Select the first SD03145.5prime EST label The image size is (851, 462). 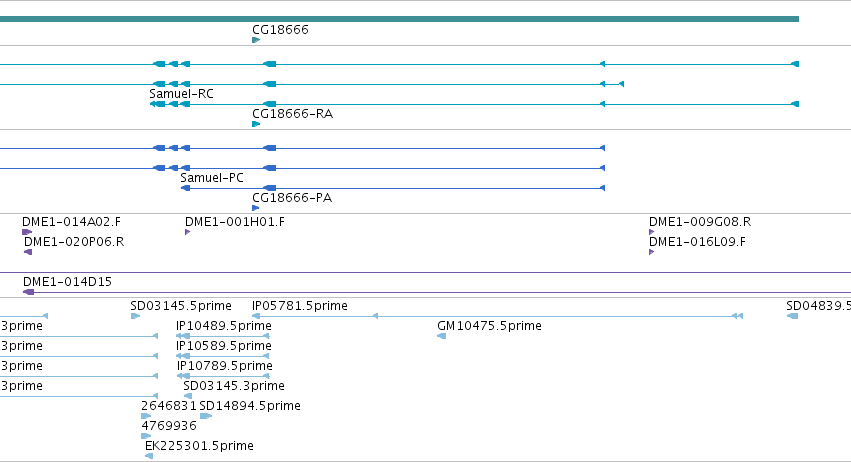181,306
